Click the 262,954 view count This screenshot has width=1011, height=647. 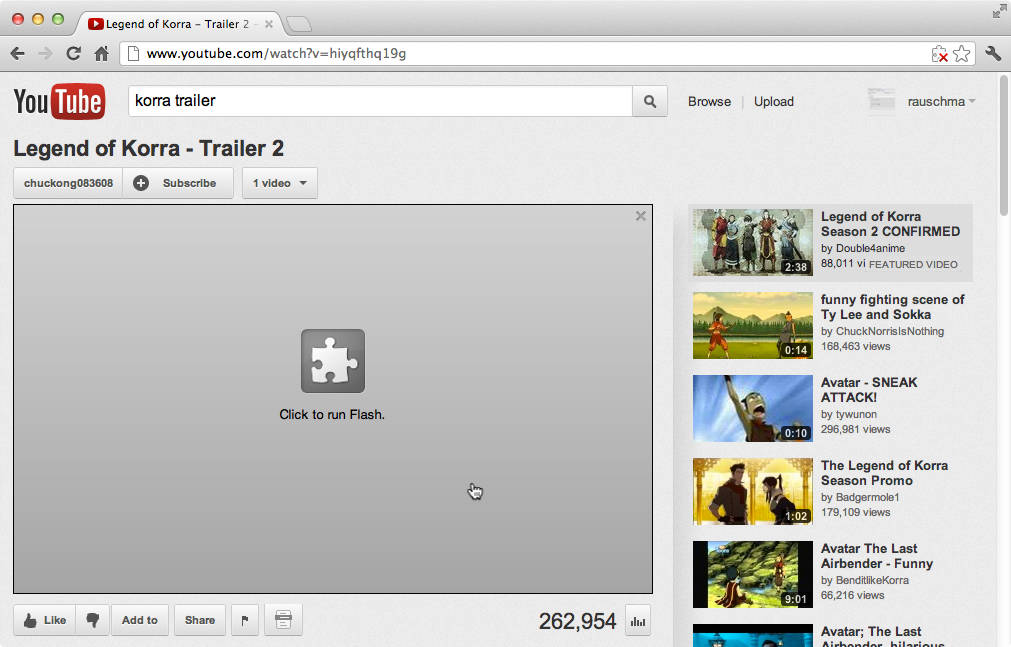[x=577, y=621]
